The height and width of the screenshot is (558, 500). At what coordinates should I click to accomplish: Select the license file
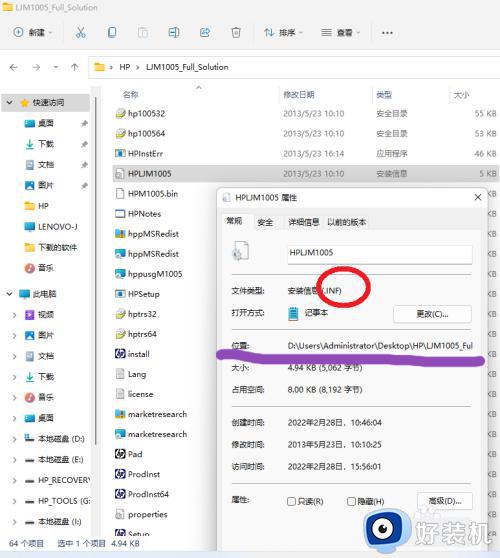(140, 394)
